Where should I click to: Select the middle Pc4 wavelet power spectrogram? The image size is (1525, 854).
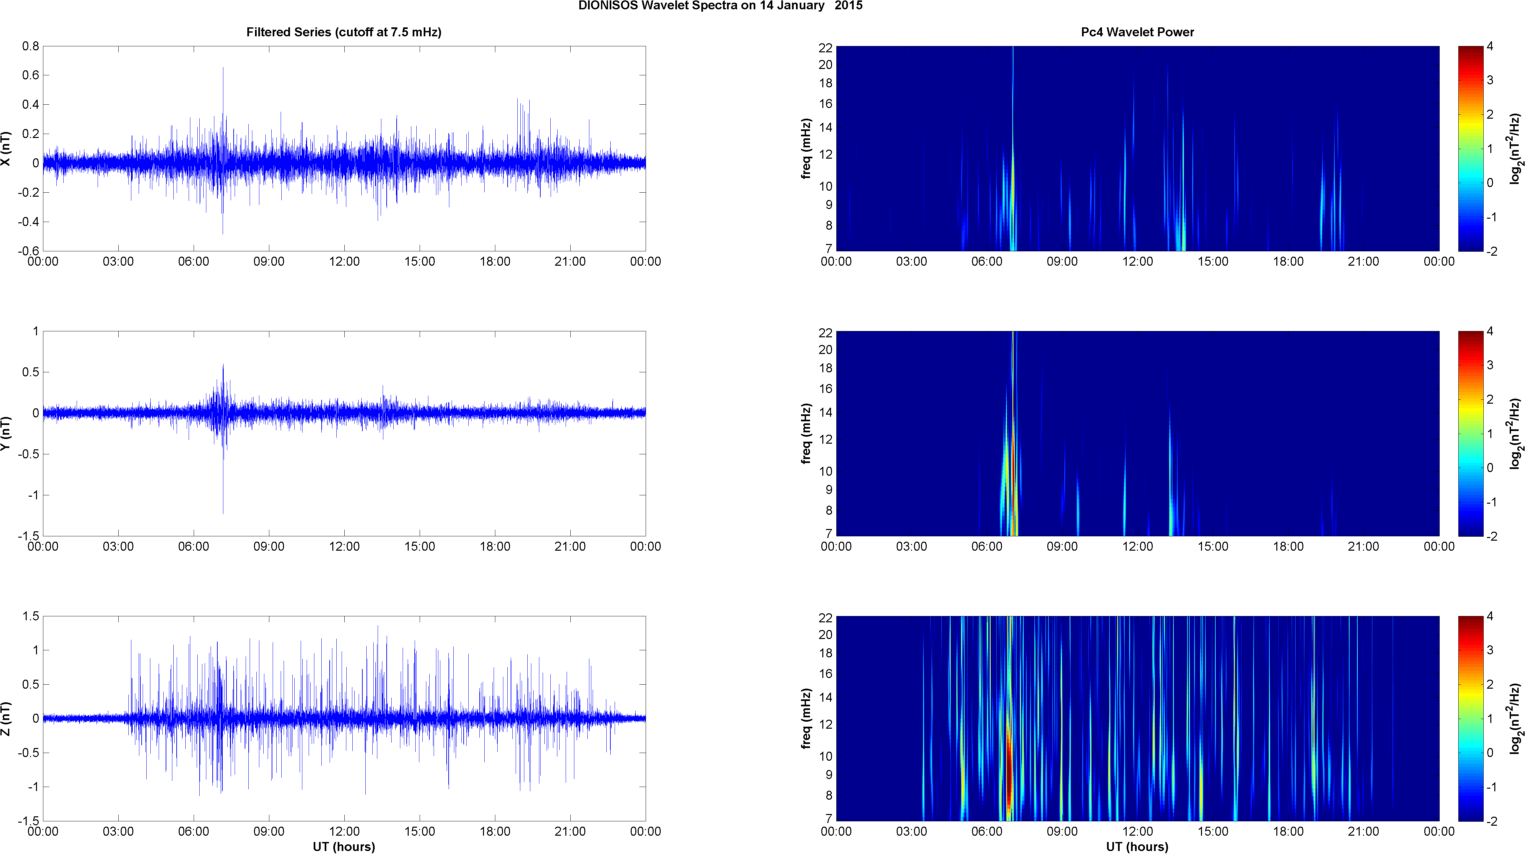pos(1137,433)
